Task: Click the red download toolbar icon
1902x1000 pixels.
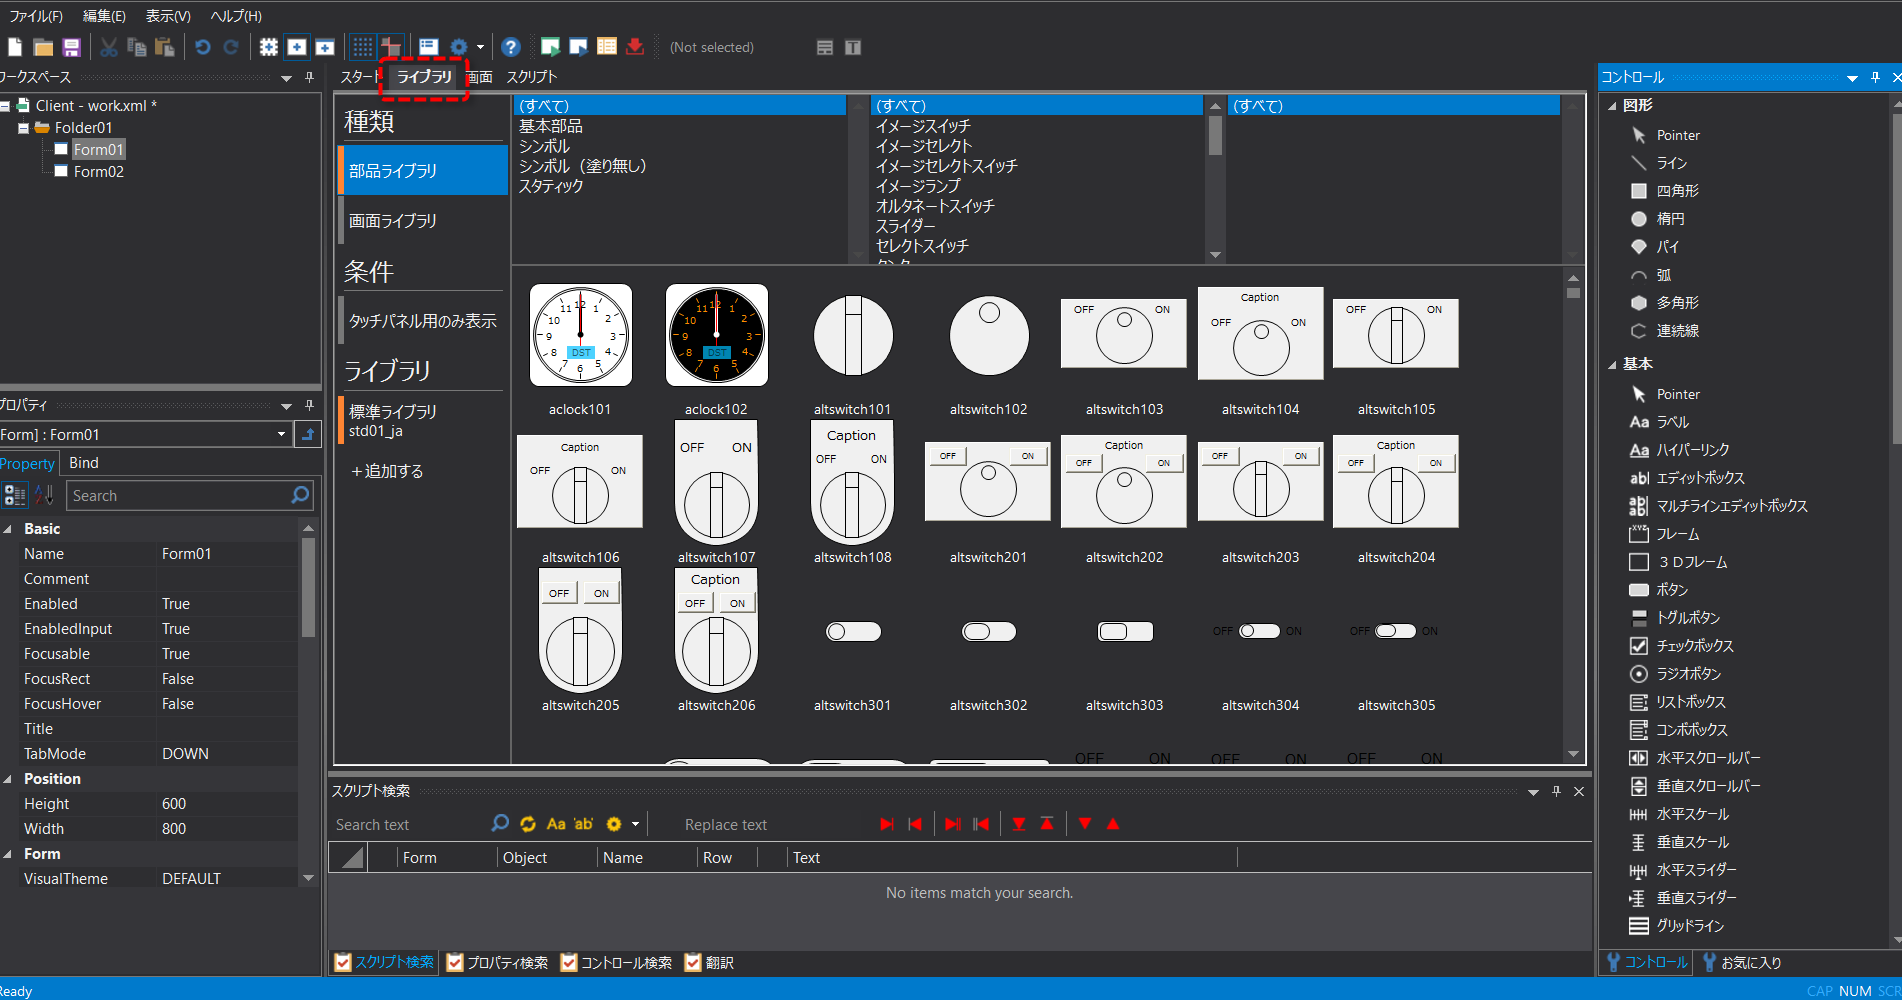Action: [635, 46]
